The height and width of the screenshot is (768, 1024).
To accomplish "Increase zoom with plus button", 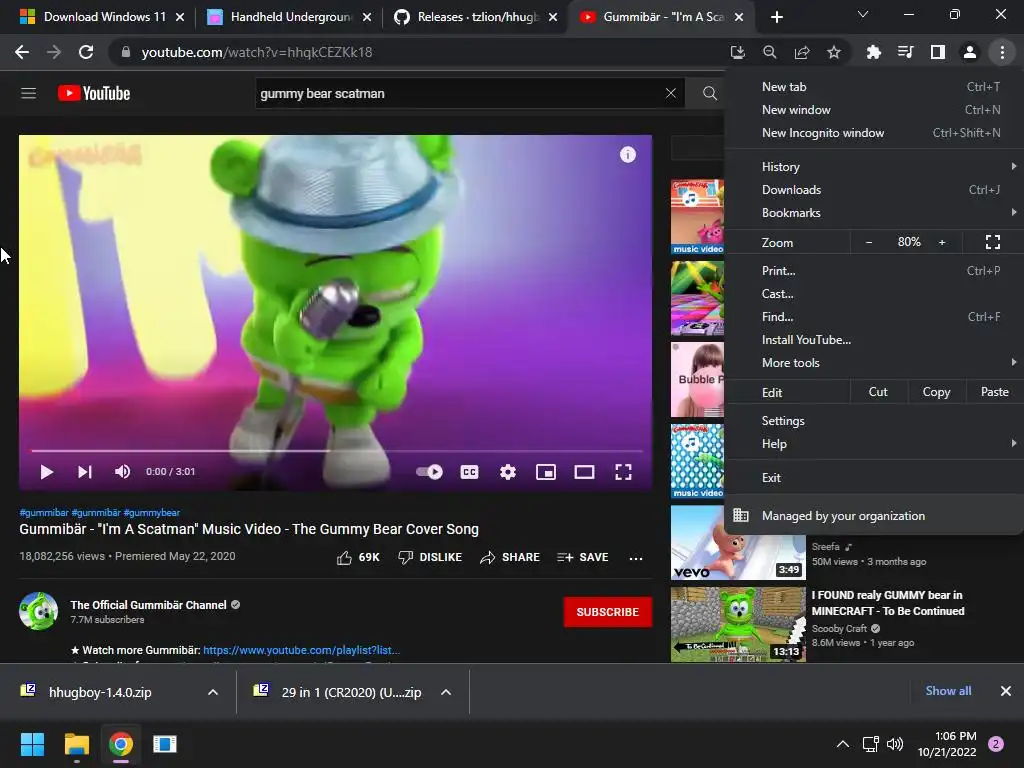I will point(942,242).
